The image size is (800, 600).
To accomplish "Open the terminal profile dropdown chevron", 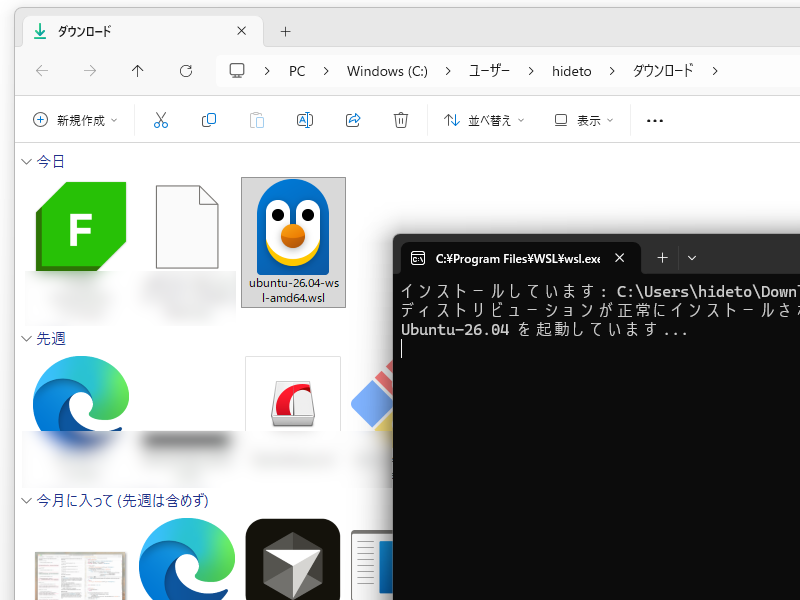I will pos(692,258).
